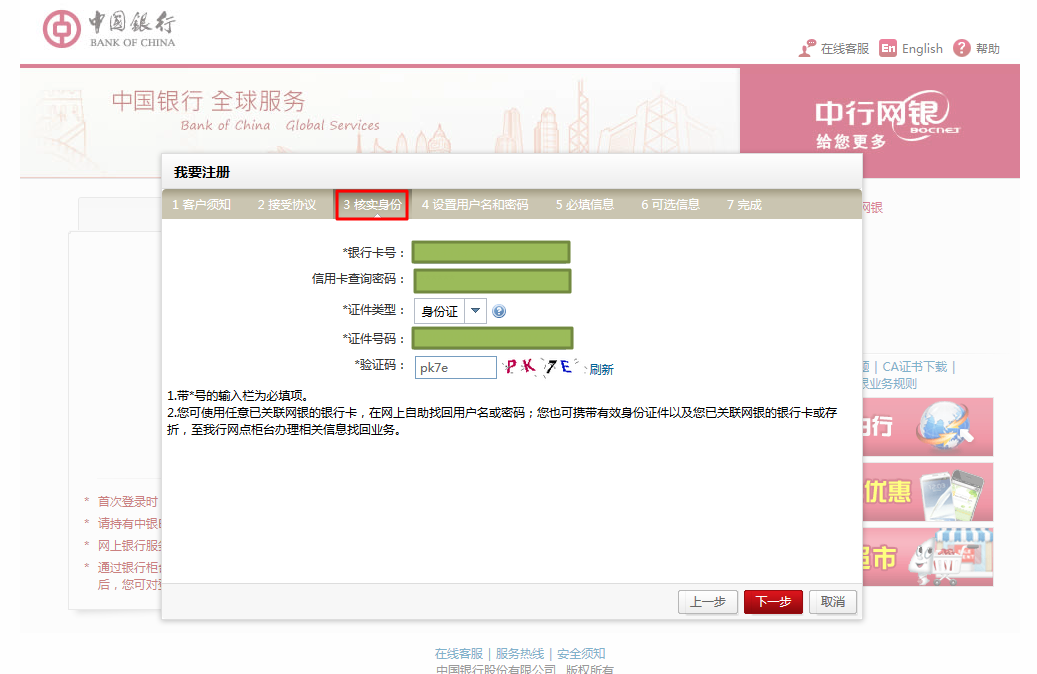Click the Bank of China logo
The width and height of the screenshot is (1037, 674).
pos(109,29)
